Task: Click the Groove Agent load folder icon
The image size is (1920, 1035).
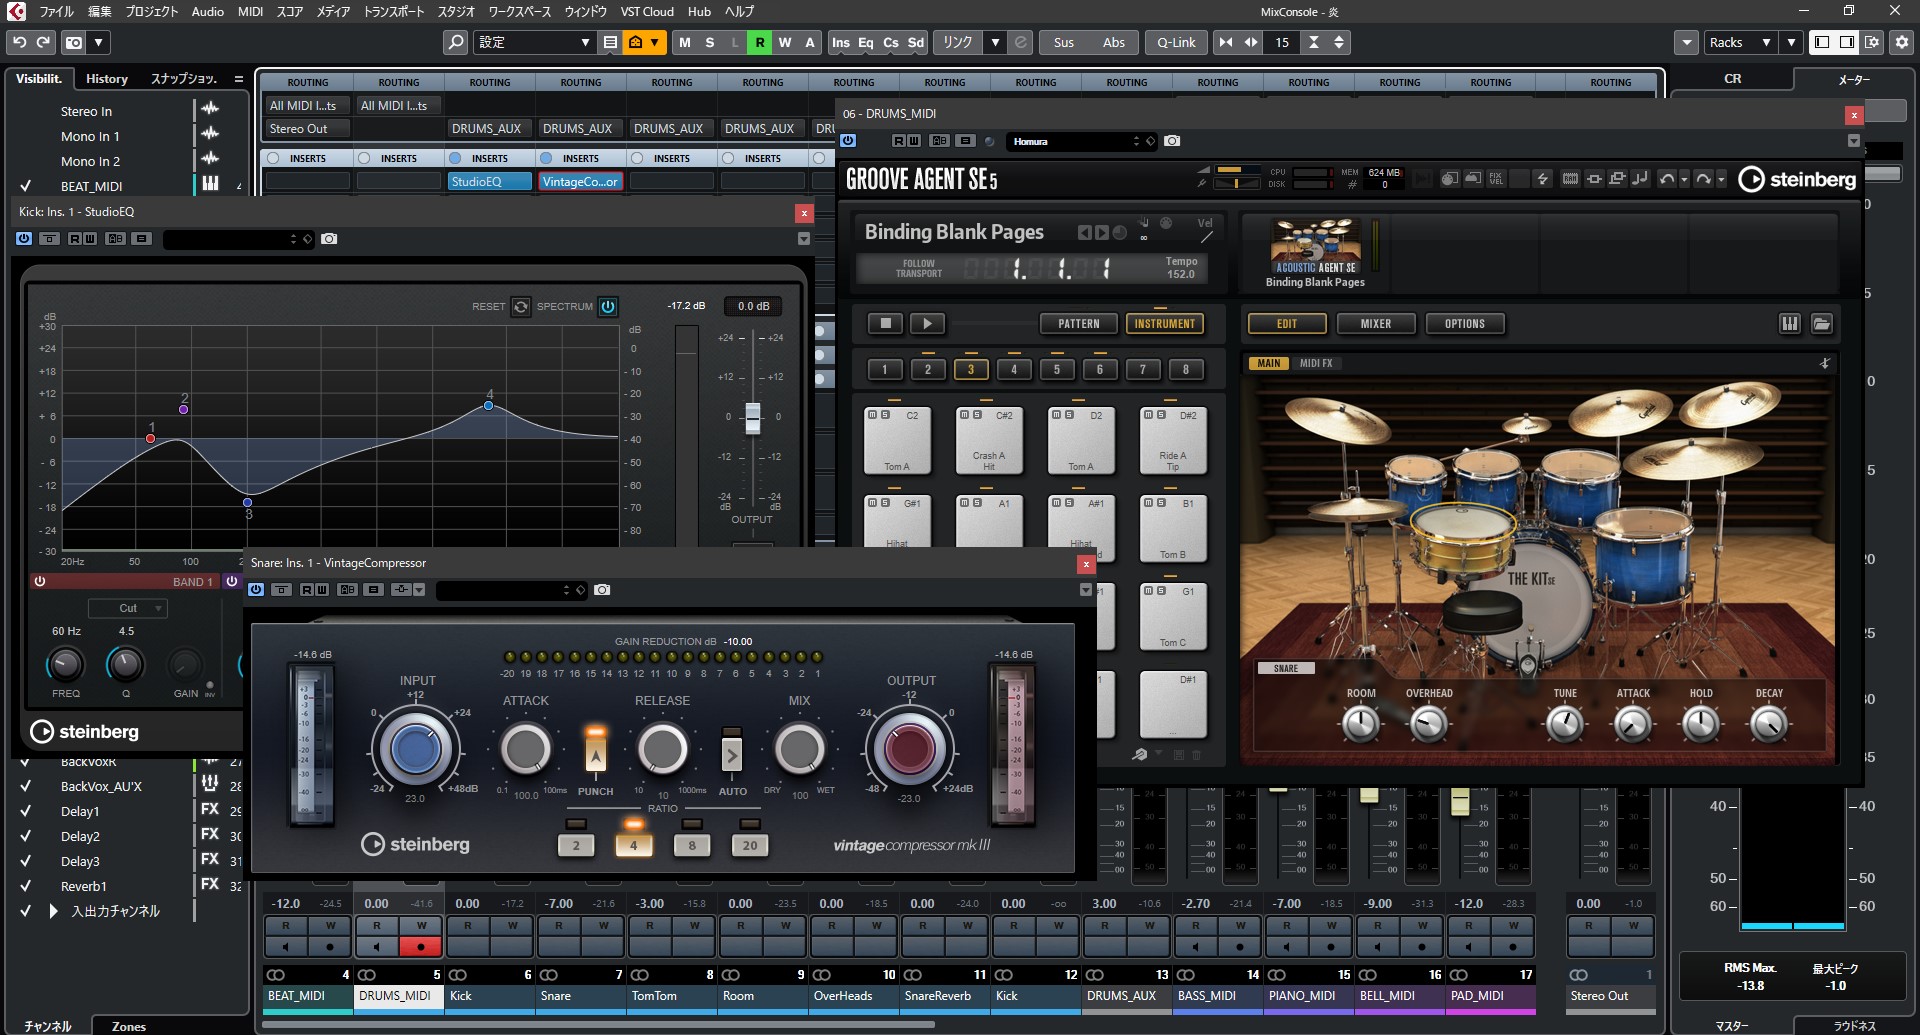Action: [x=1821, y=323]
